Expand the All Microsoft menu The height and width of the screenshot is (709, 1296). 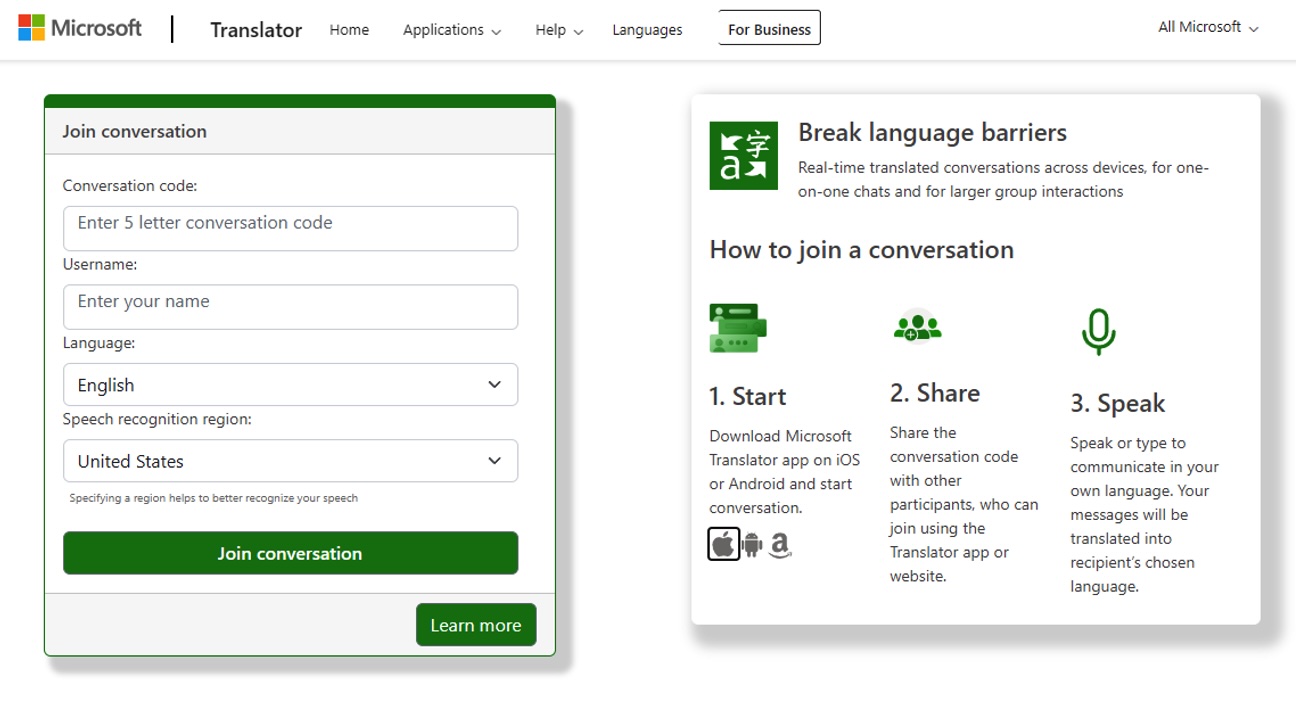[x=1207, y=27]
